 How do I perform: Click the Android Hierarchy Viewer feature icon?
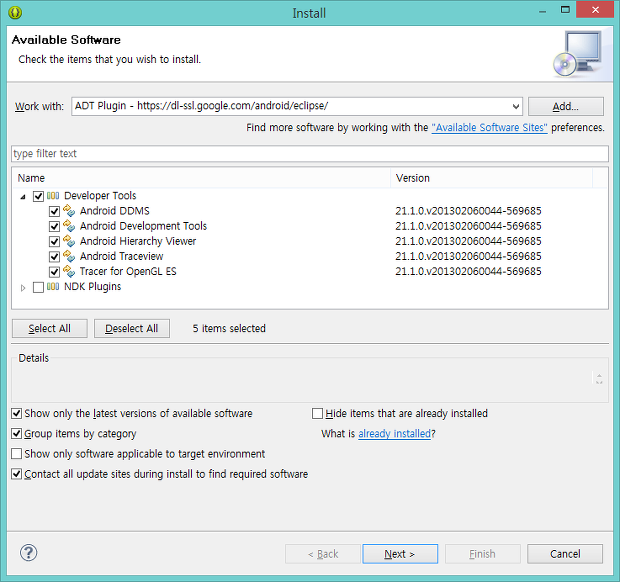(x=69, y=241)
